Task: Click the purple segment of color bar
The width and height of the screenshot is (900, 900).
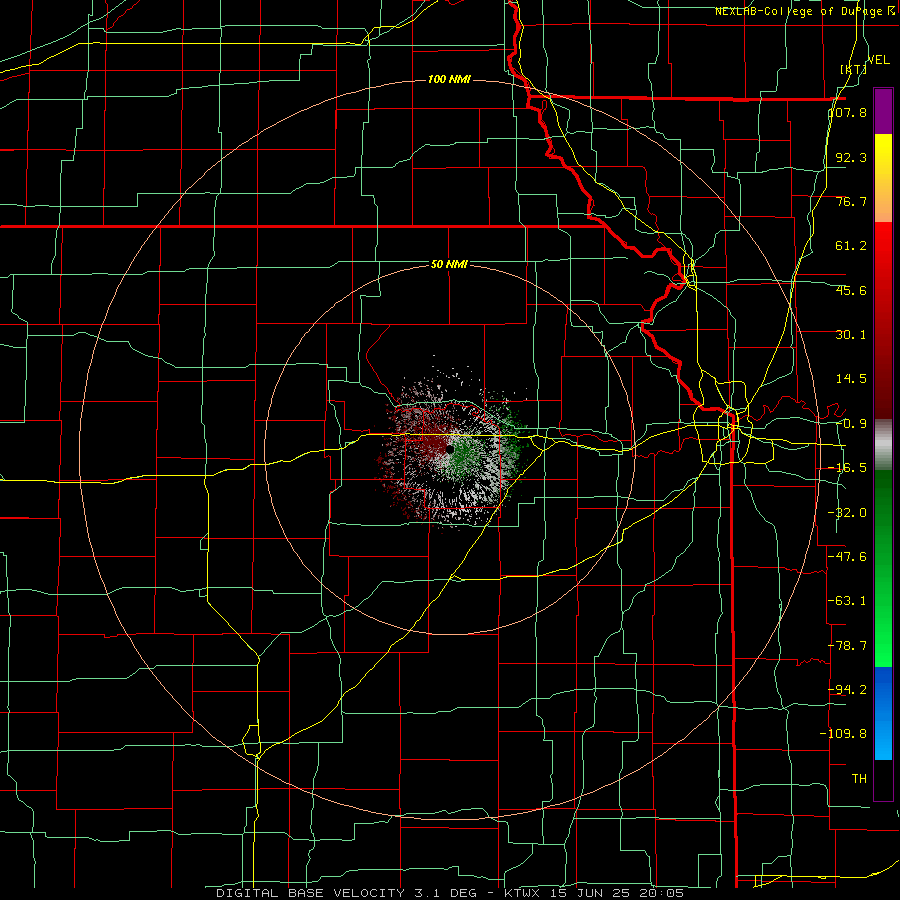Action: tap(883, 111)
